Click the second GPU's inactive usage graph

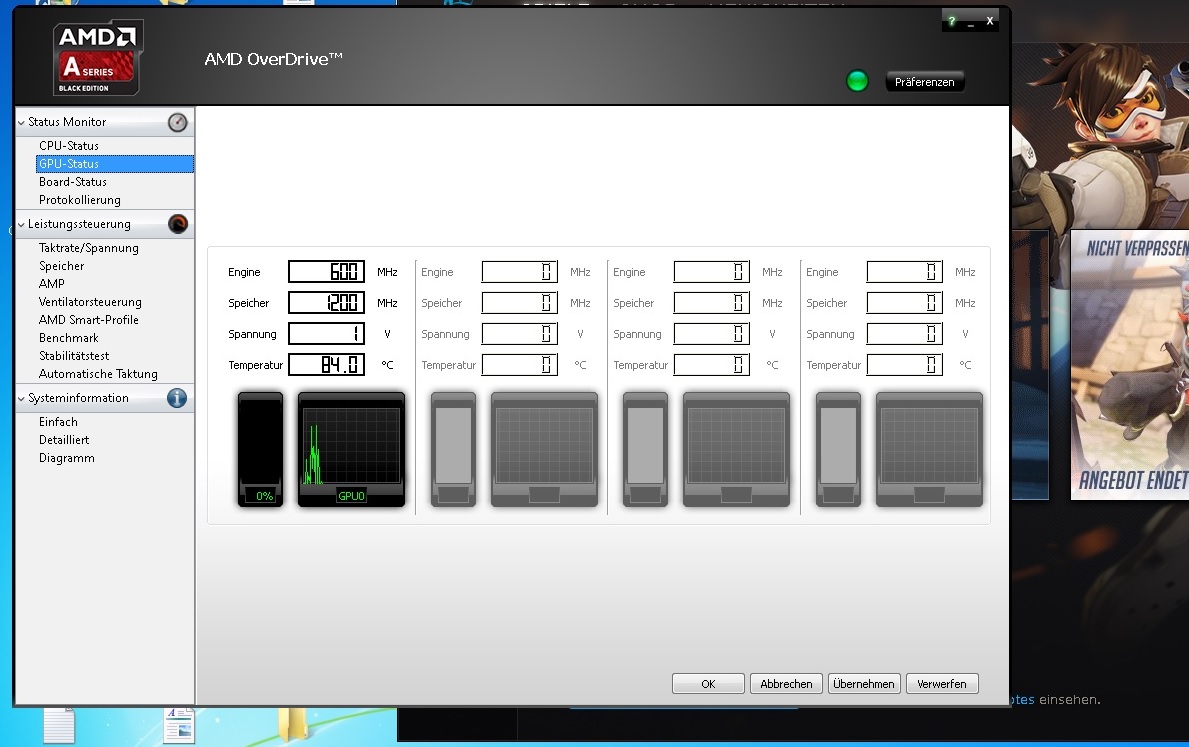[544, 449]
